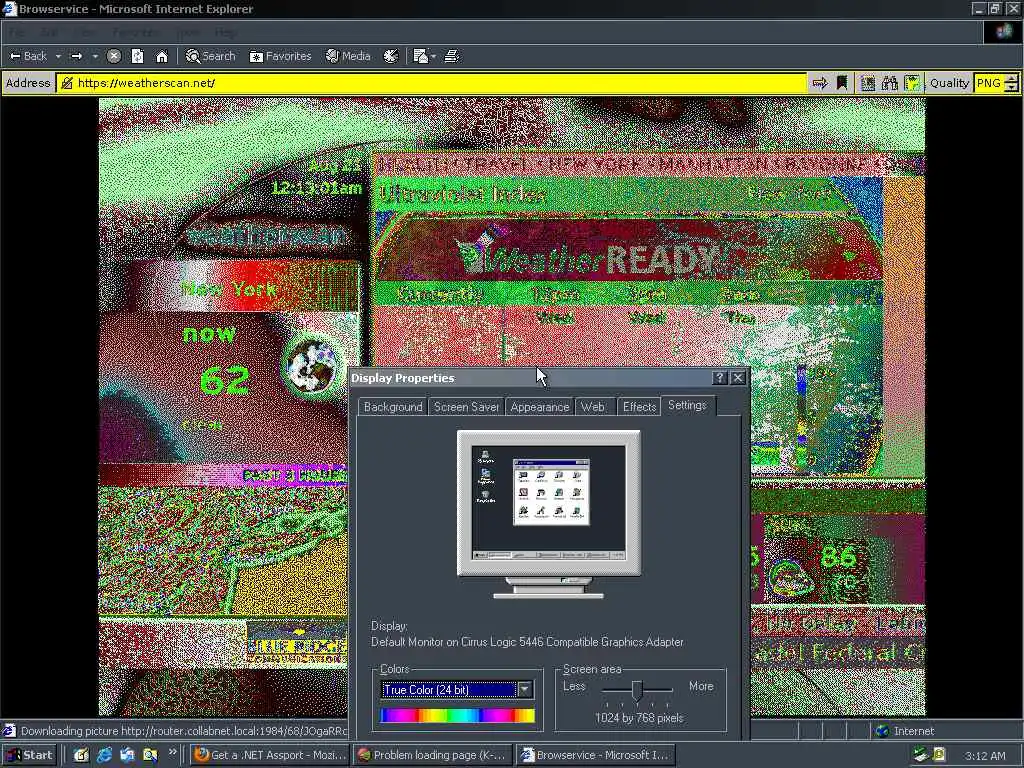Open the Colors True Color dropdown
Screen dimensions: 1024x768
456,690
